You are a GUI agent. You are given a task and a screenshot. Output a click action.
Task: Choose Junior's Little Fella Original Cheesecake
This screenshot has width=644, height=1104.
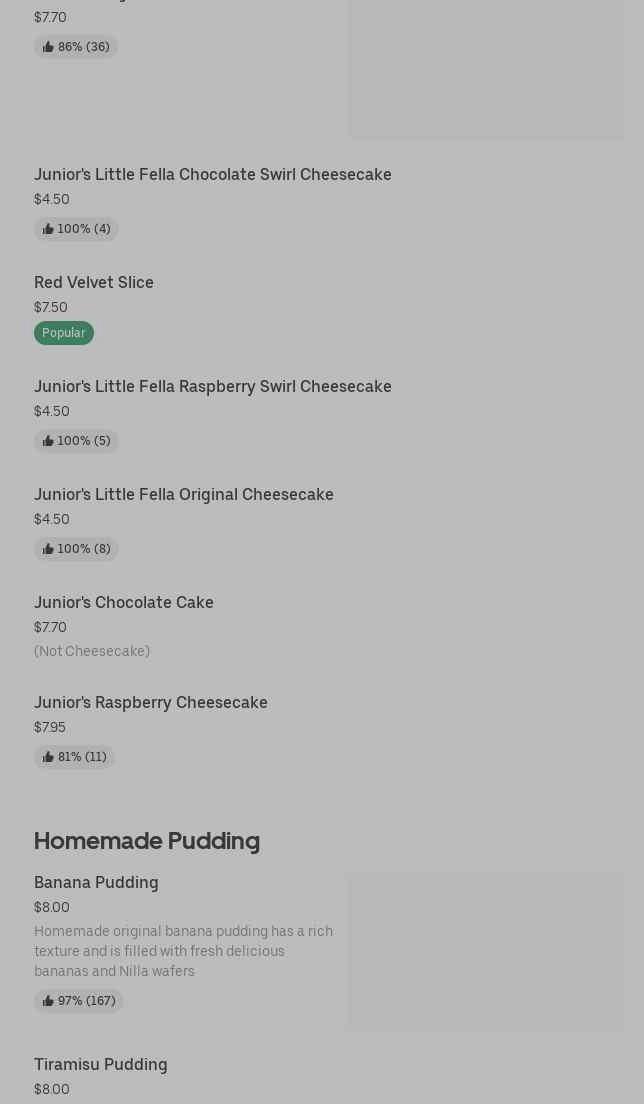coord(184,494)
